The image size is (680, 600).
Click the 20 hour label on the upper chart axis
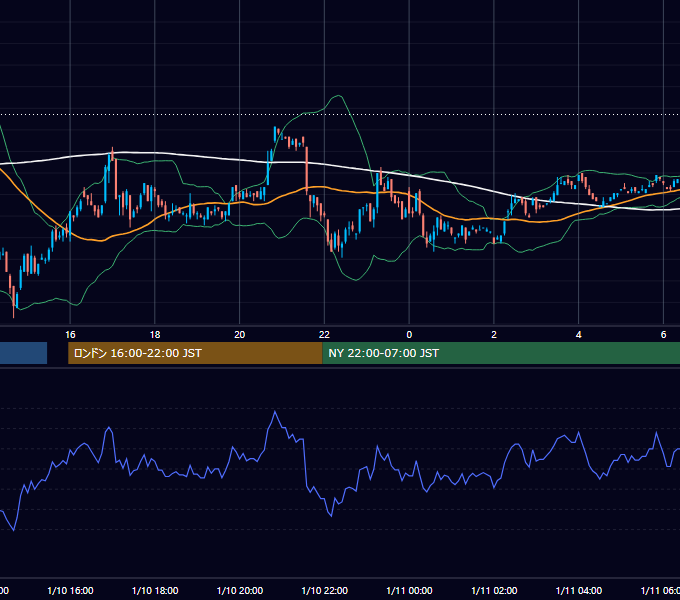tap(239, 335)
